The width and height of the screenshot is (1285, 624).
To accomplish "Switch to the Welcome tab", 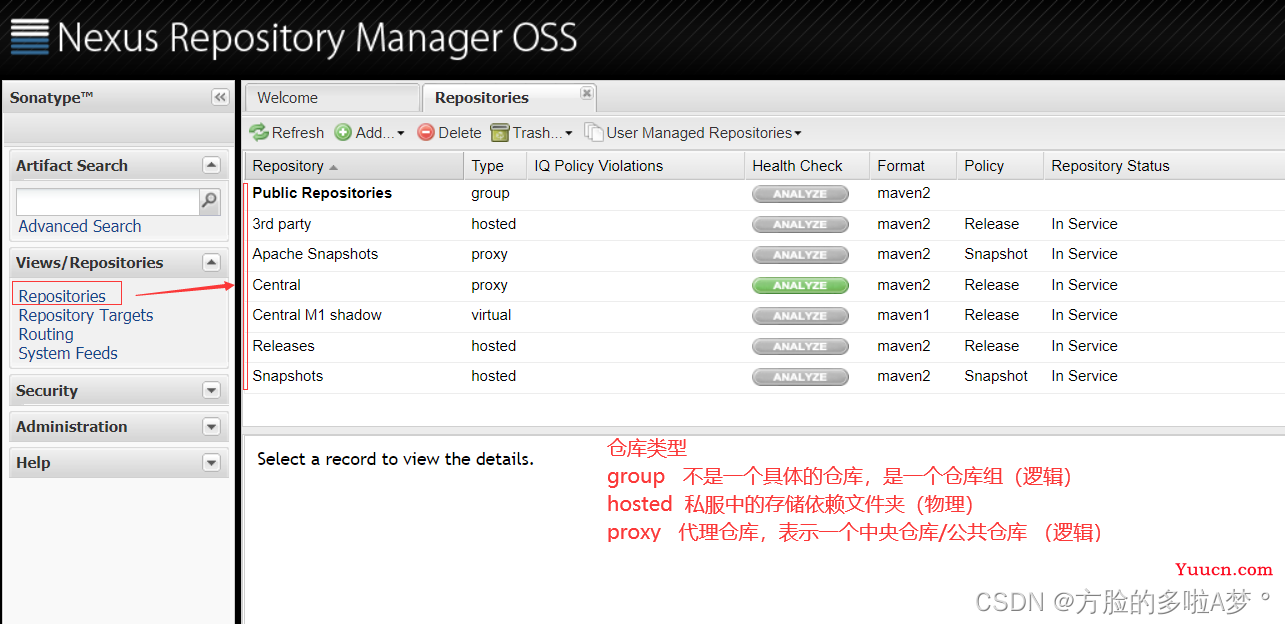I will point(332,98).
